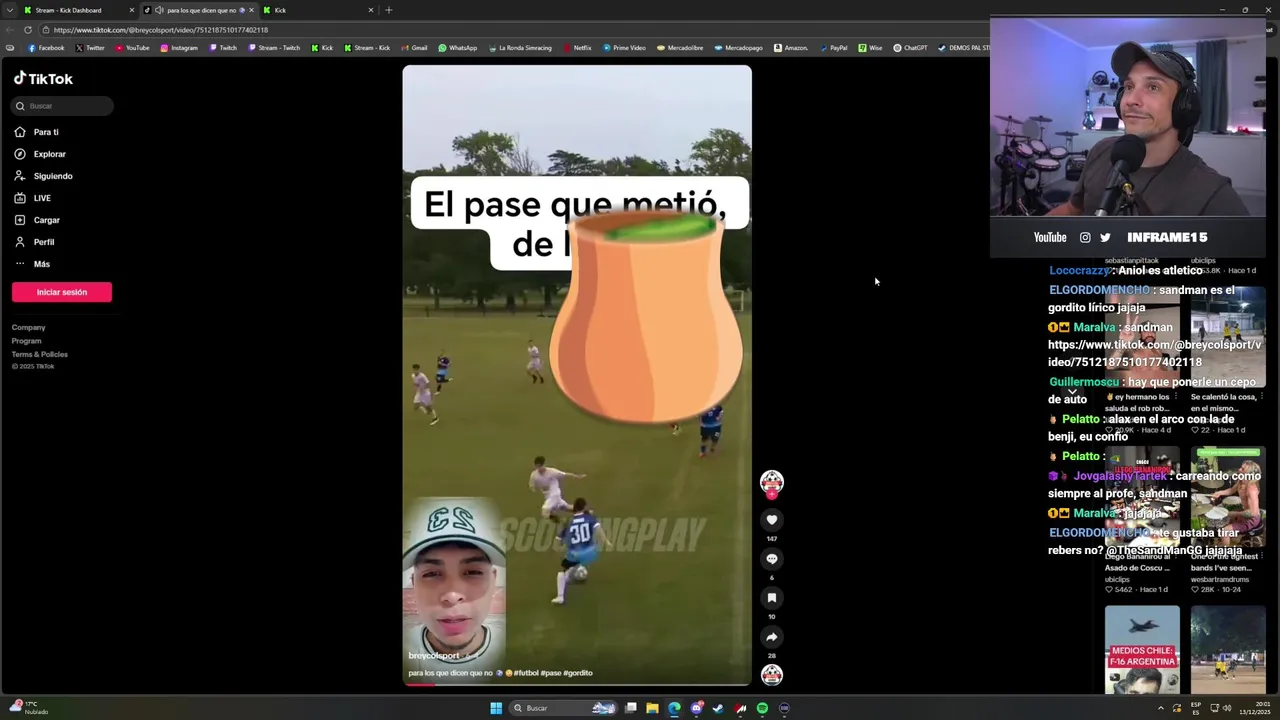Open the Mercadopago bookmark
The image size is (1280, 720).
[738, 48]
